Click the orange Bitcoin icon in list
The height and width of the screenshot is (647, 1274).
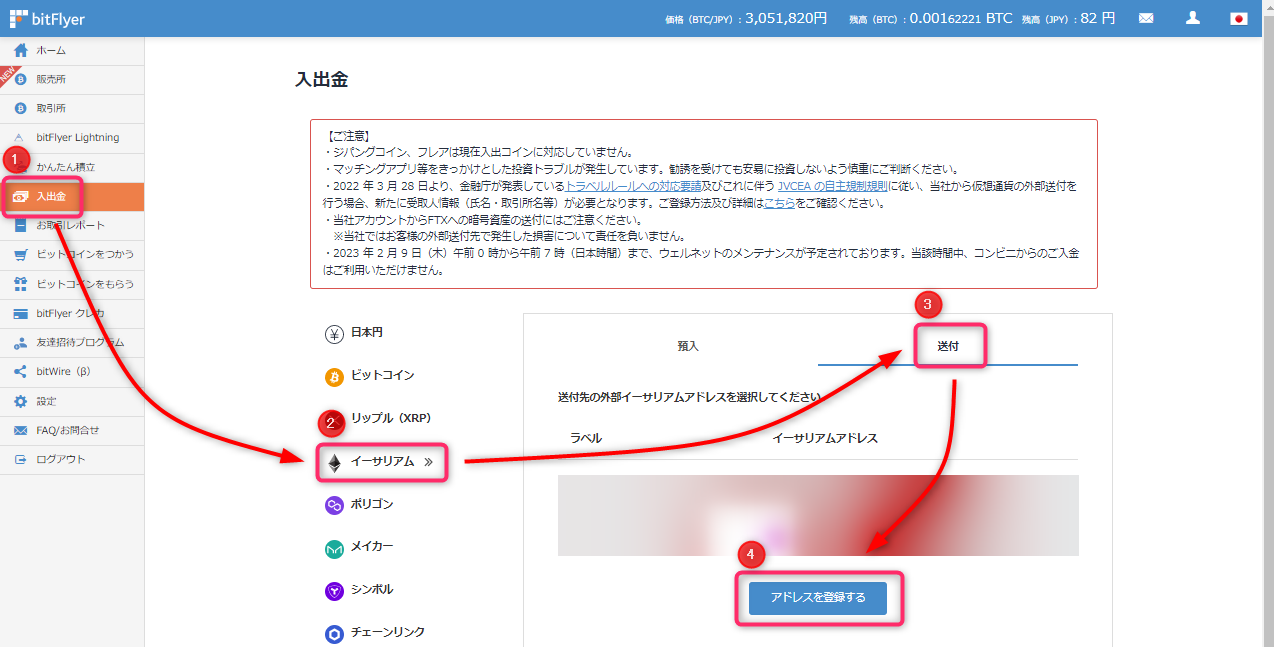pyautogui.click(x=334, y=376)
